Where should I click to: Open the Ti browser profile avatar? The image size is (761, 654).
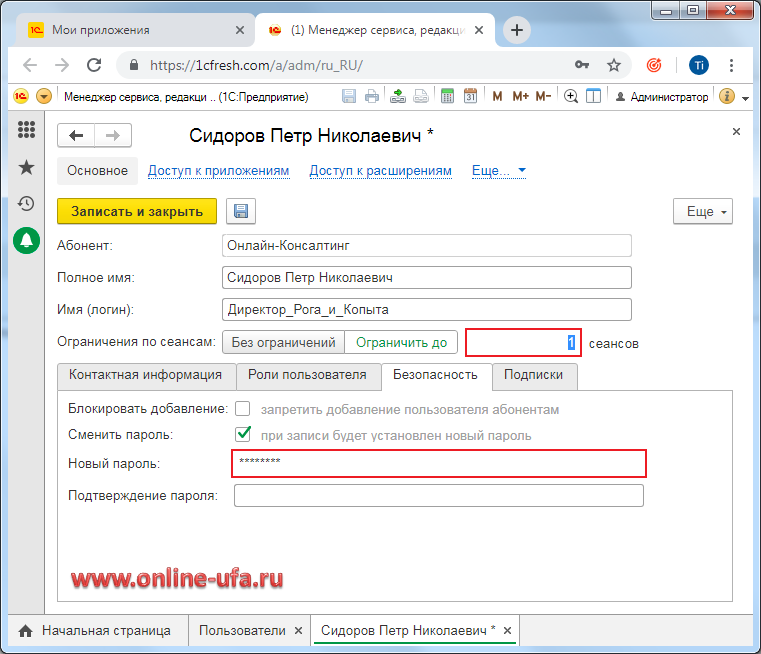(699, 65)
